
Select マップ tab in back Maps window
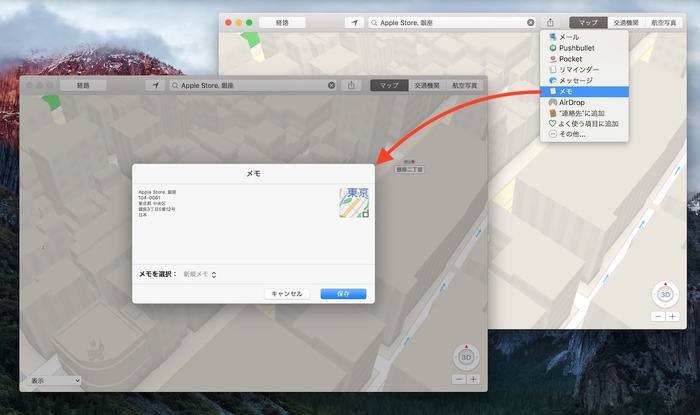588,22
